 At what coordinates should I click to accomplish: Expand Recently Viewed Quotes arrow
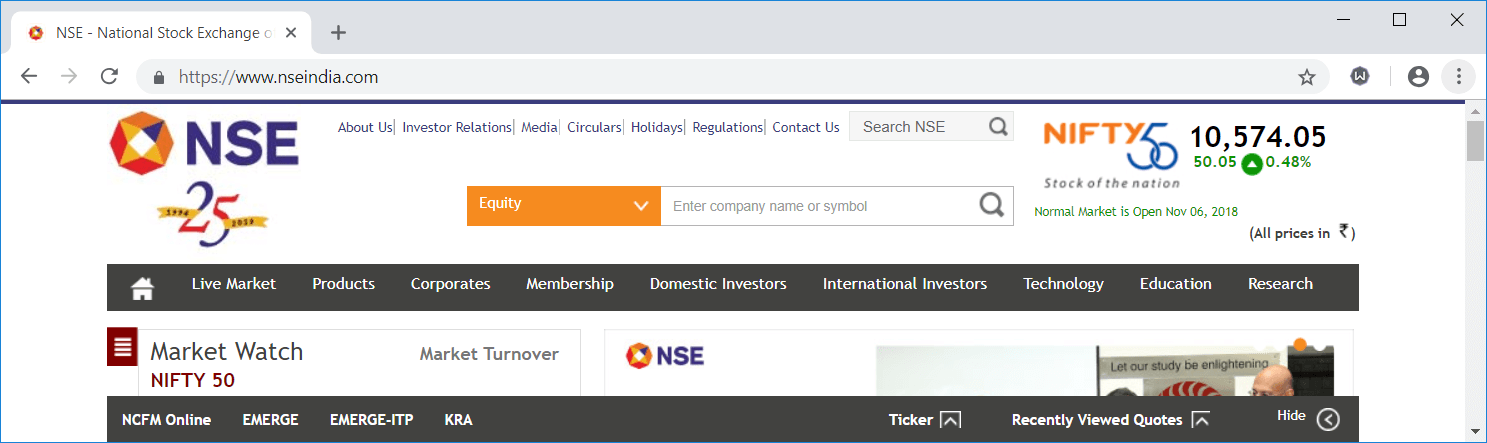(x=1200, y=420)
